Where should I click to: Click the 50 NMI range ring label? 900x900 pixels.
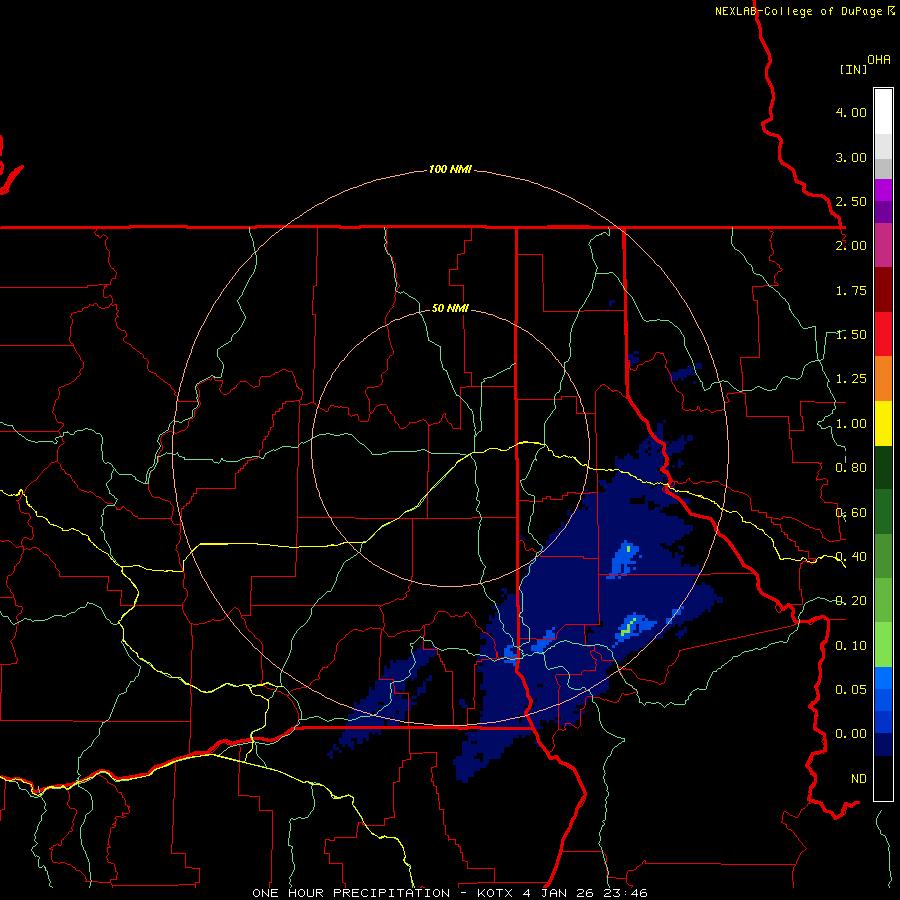(450, 308)
